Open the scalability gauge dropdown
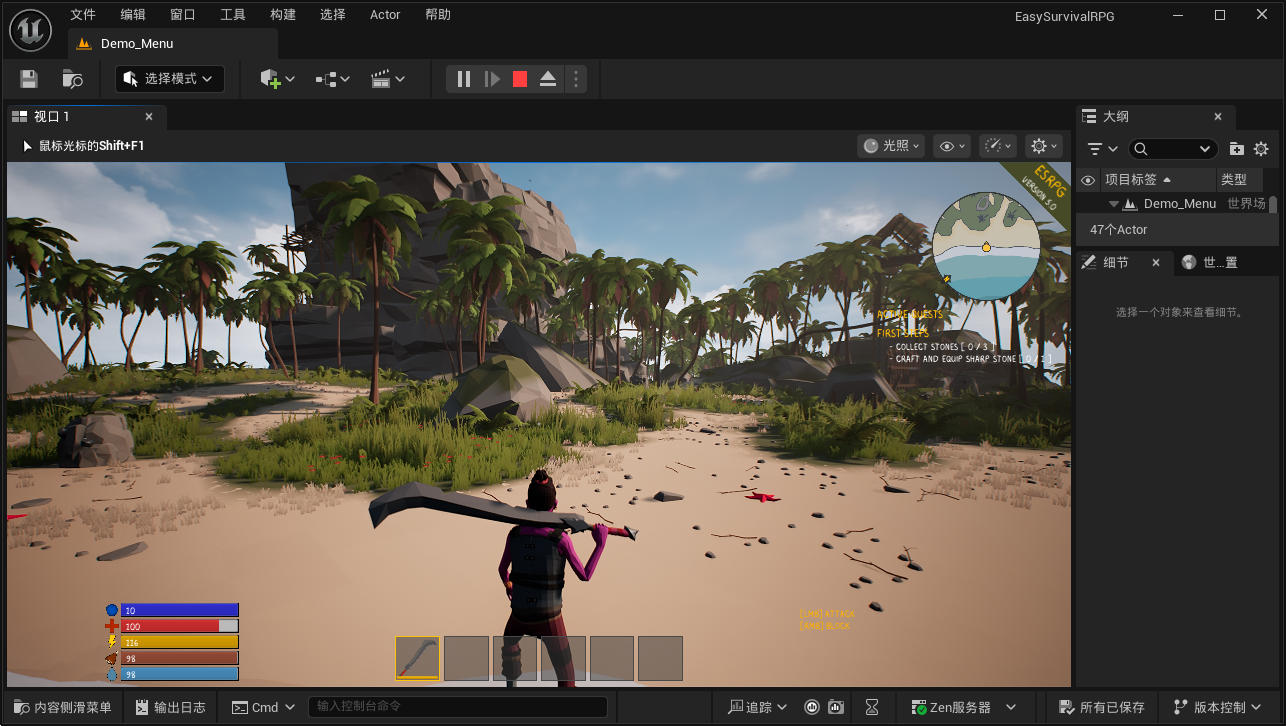Screen dimensions: 1286x726 coord(998,146)
